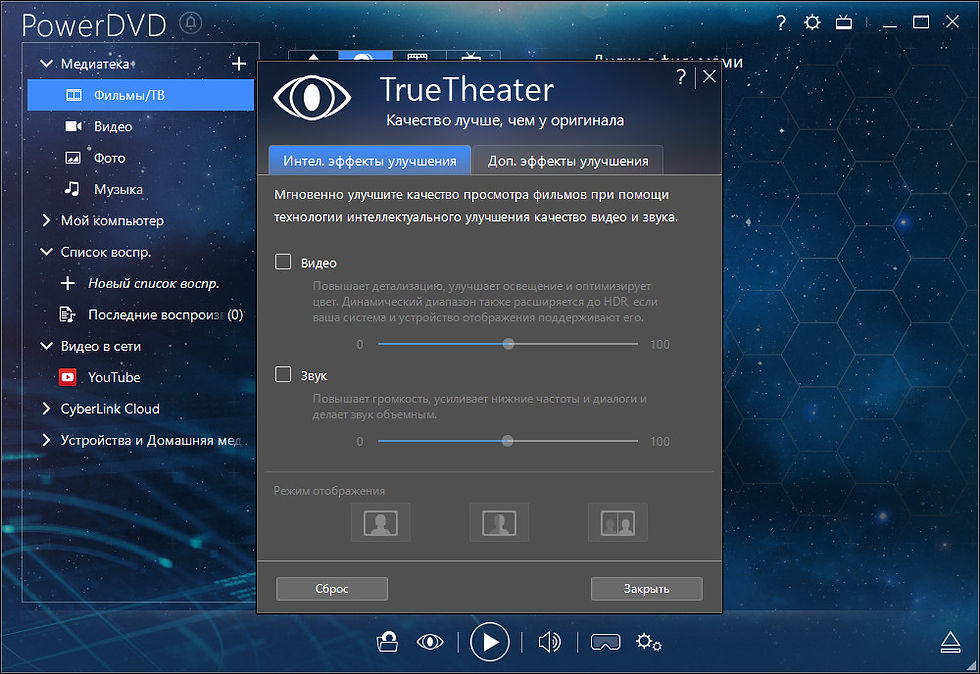Maximize the PowerDVD window

point(921,23)
